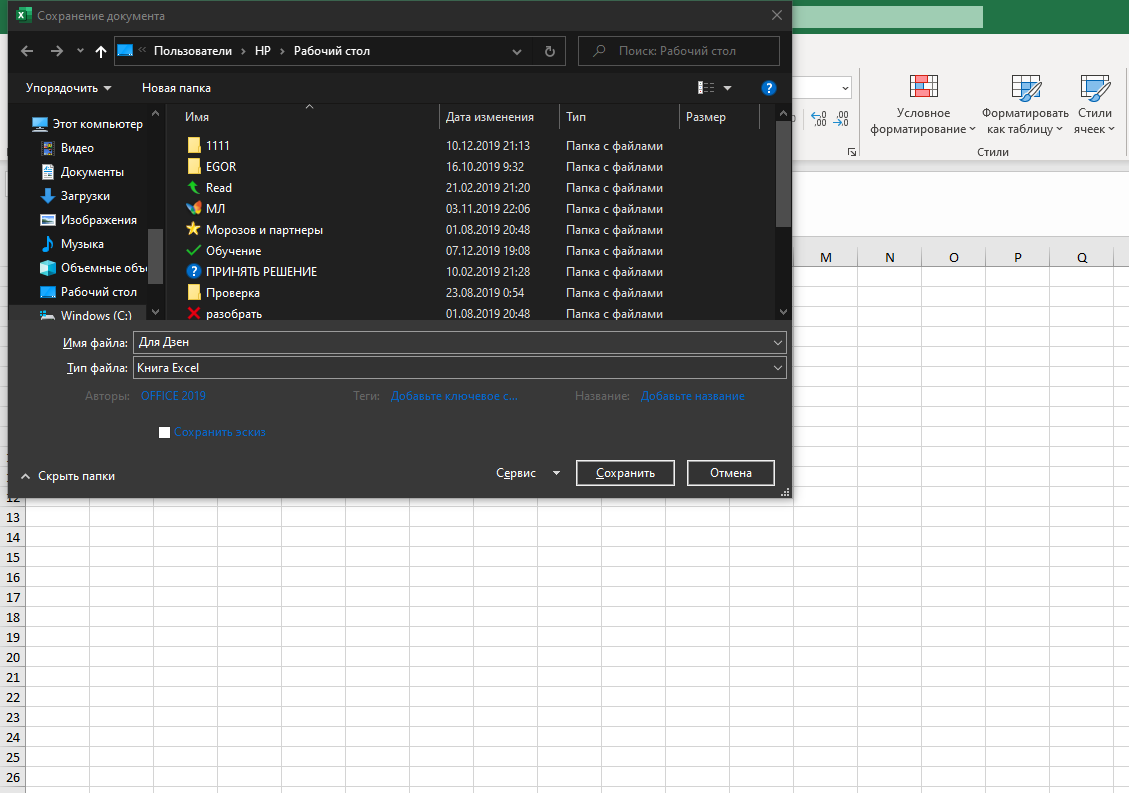Image resolution: width=1129 pixels, height=793 pixels.
Task: Add a title via Добавьте название
Action: [x=693, y=395]
